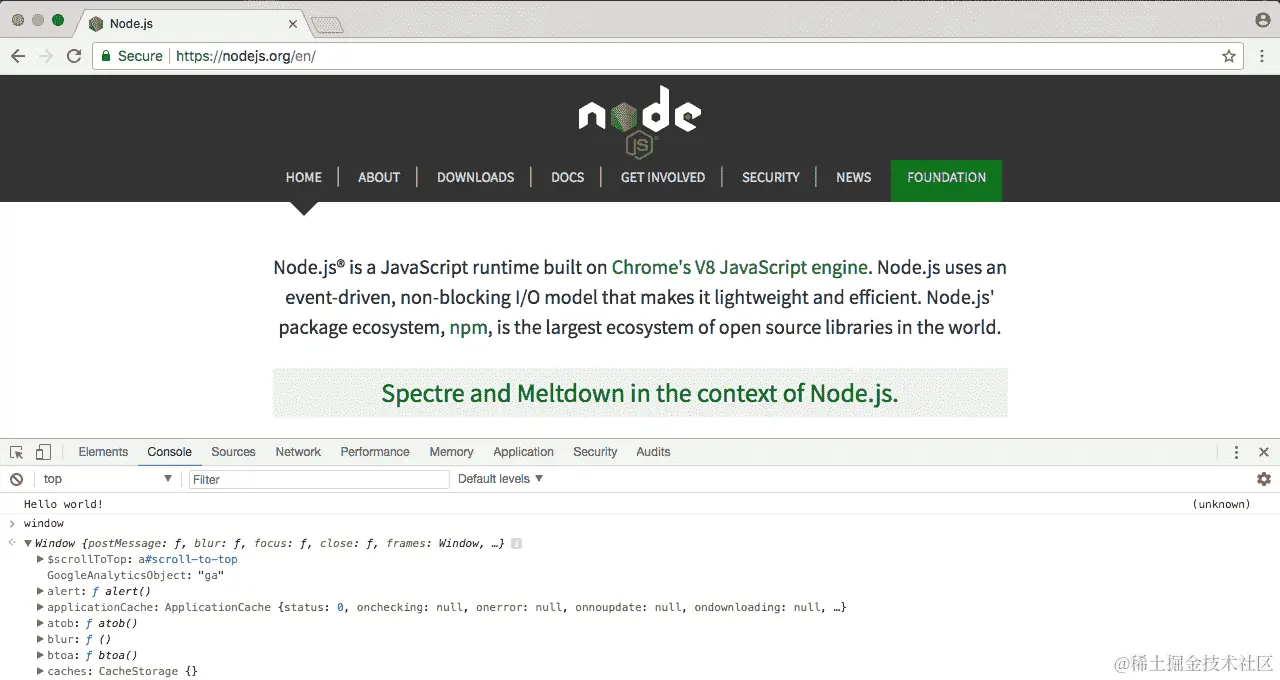
Task: Open the NEWS page
Action: [x=854, y=177]
